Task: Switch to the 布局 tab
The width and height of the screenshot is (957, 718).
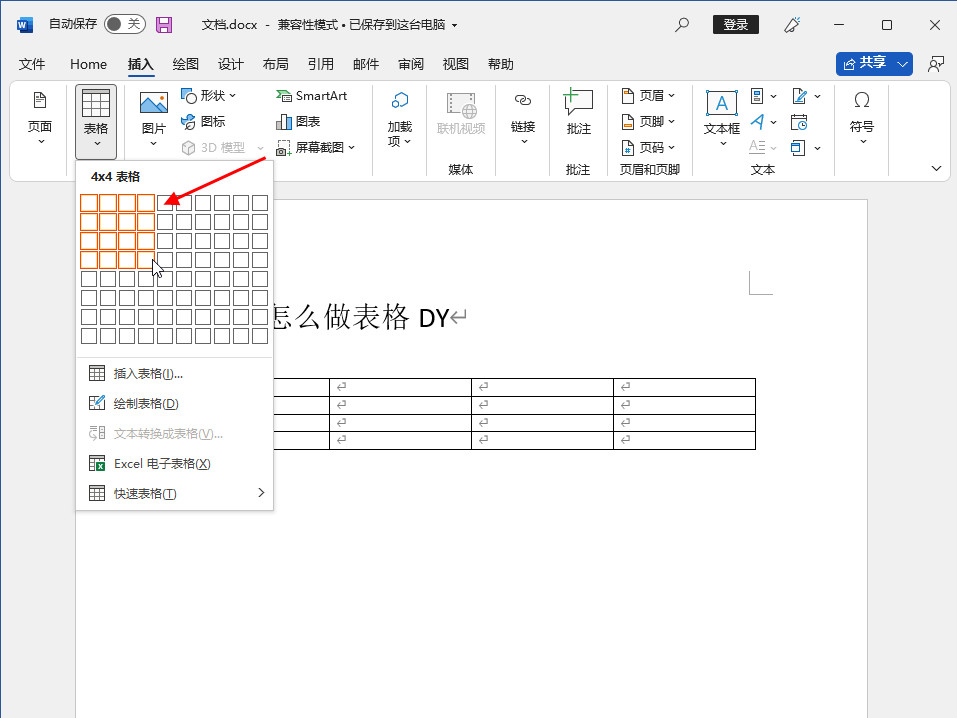Action: tap(275, 64)
